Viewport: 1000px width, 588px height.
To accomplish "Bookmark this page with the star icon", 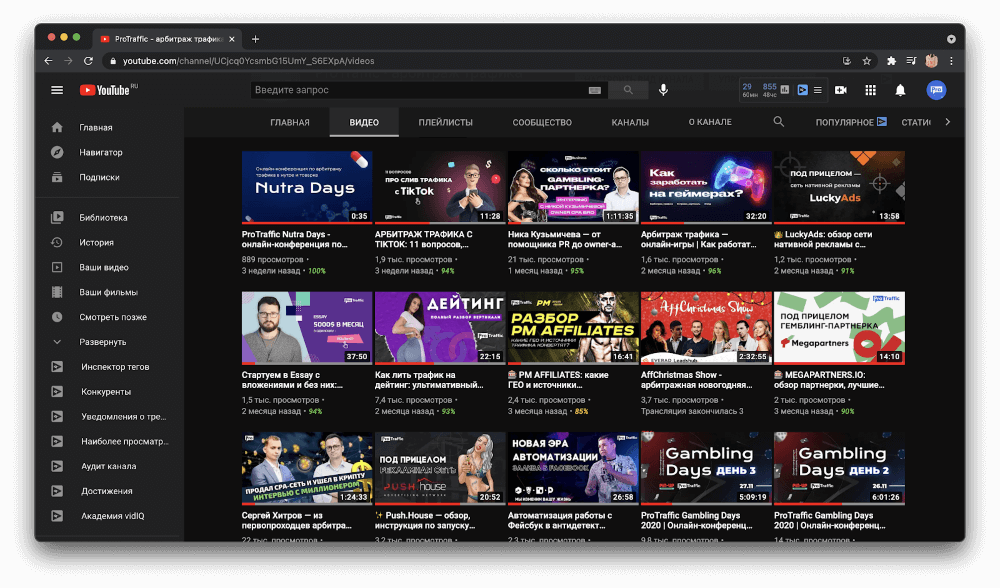I will [x=867, y=61].
